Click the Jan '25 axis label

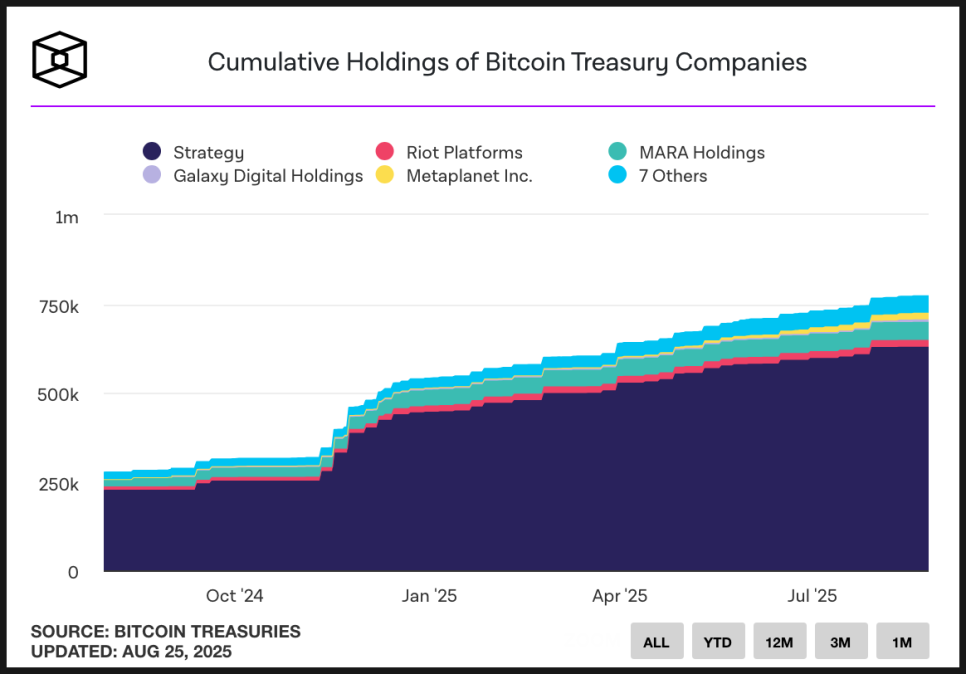point(429,596)
